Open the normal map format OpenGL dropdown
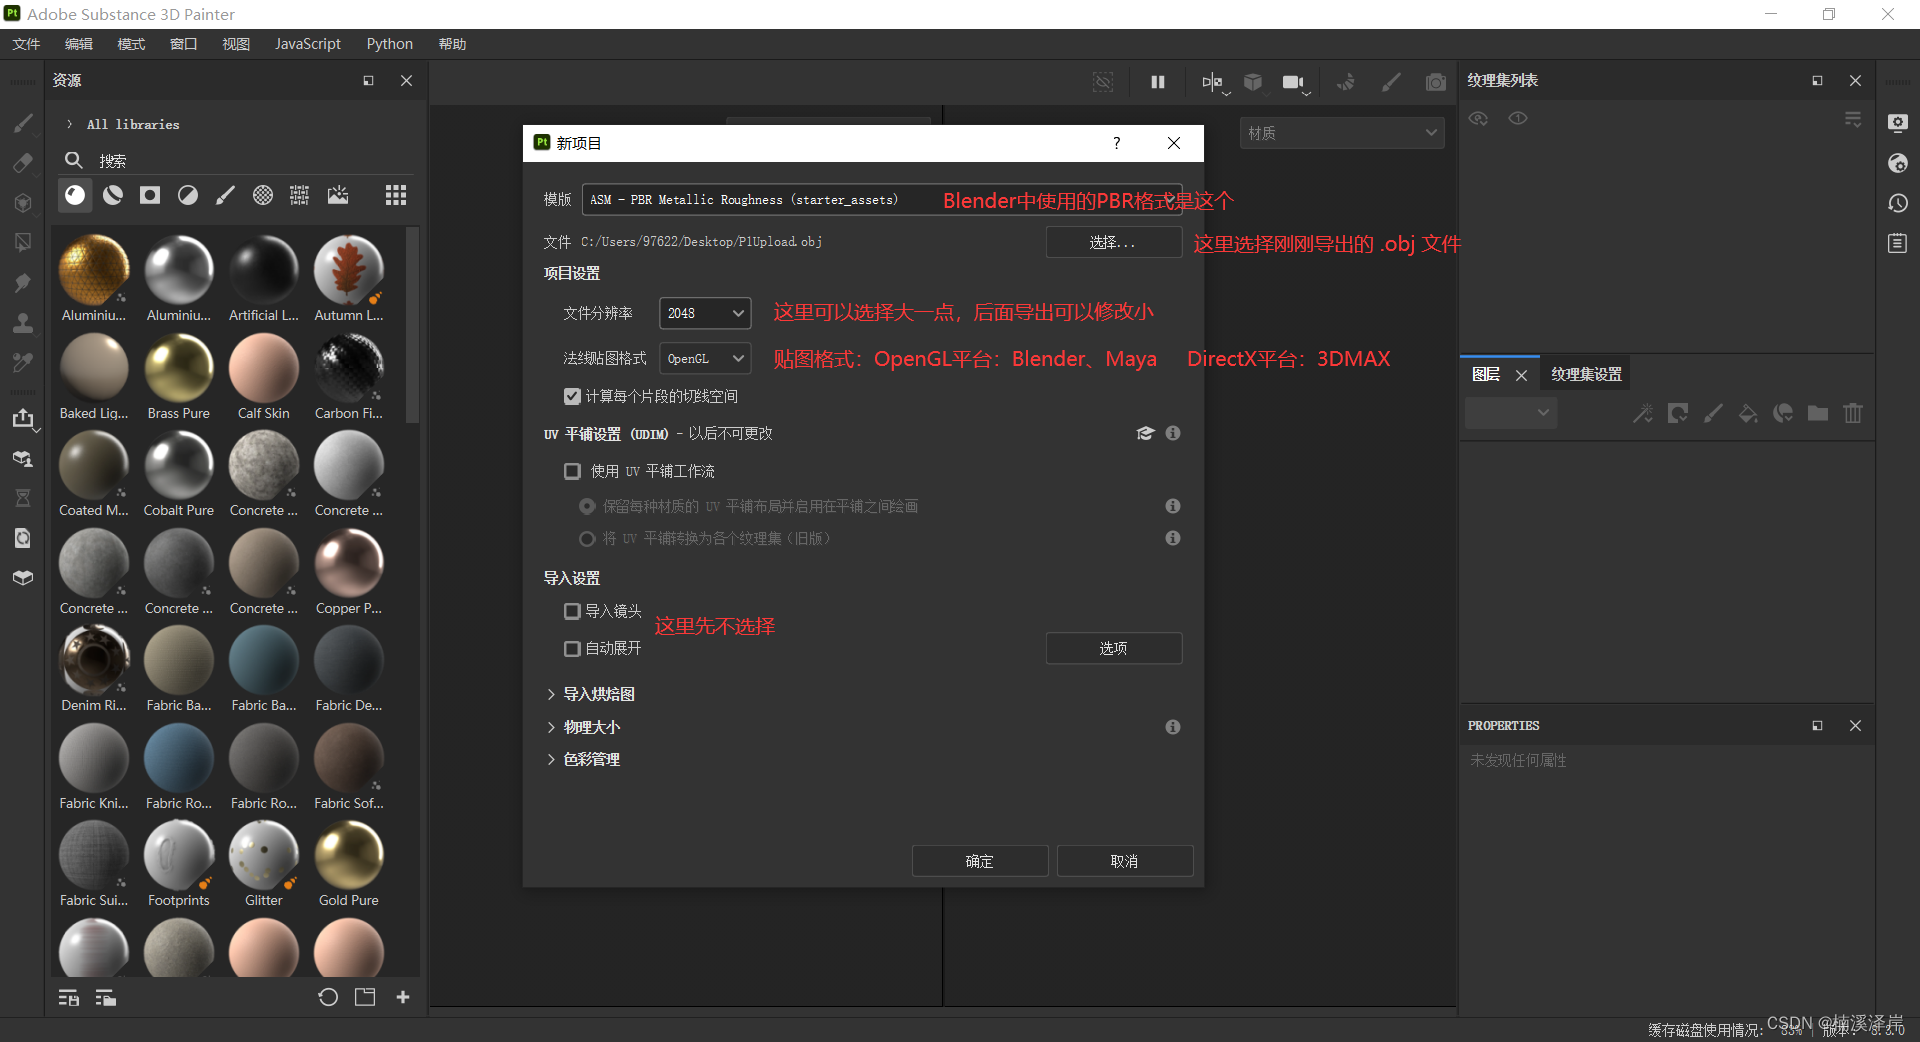Screen dimensions: 1920x1042 coord(705,358)
